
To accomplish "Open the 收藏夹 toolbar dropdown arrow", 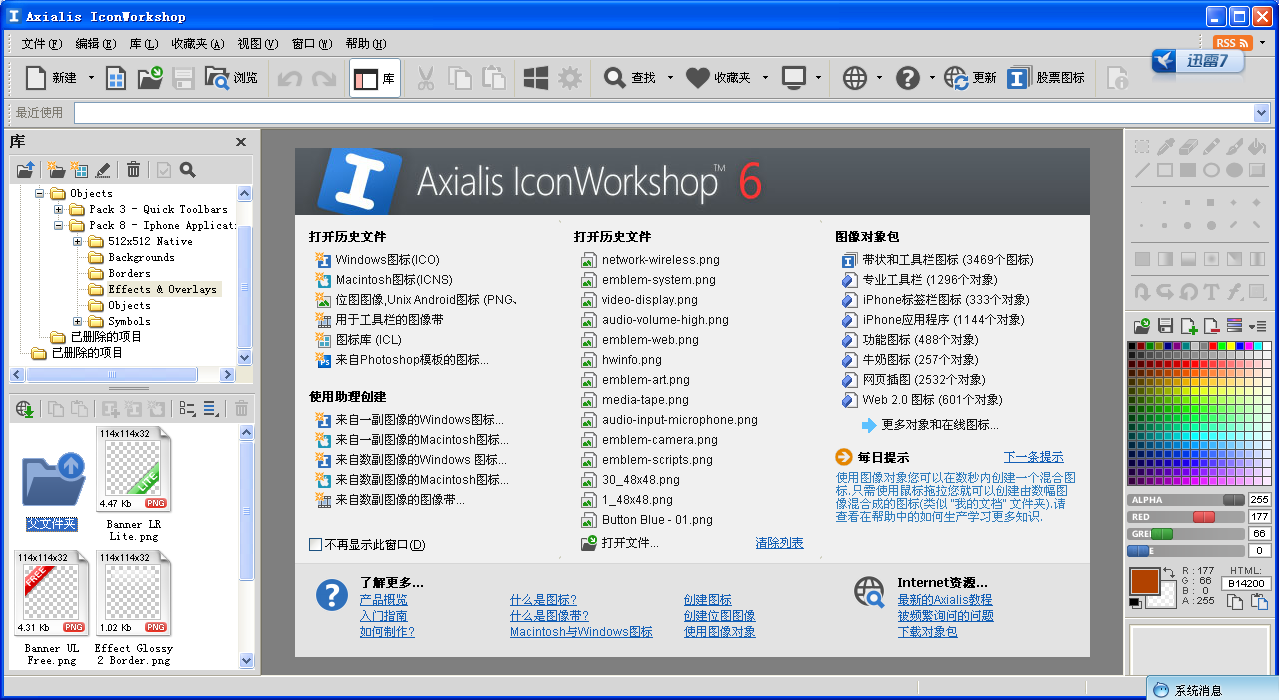I will click(765, 78).
